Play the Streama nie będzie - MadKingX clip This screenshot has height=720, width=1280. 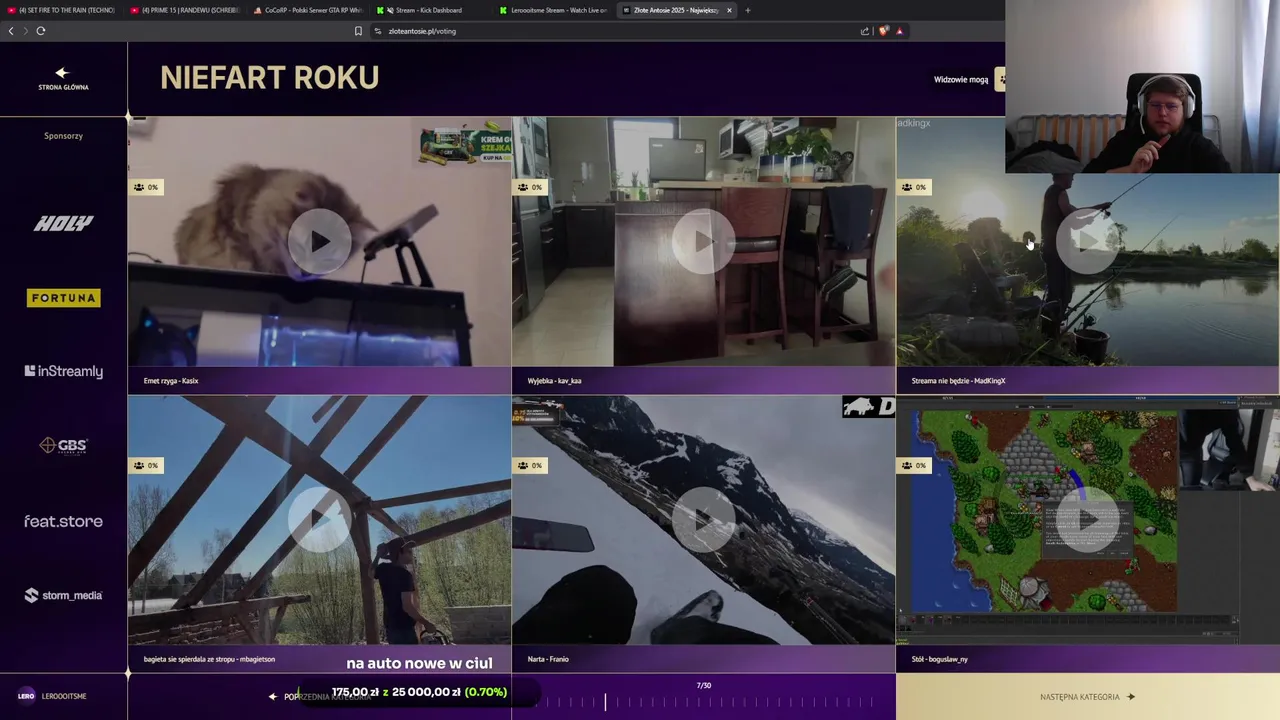point(1087,241)
